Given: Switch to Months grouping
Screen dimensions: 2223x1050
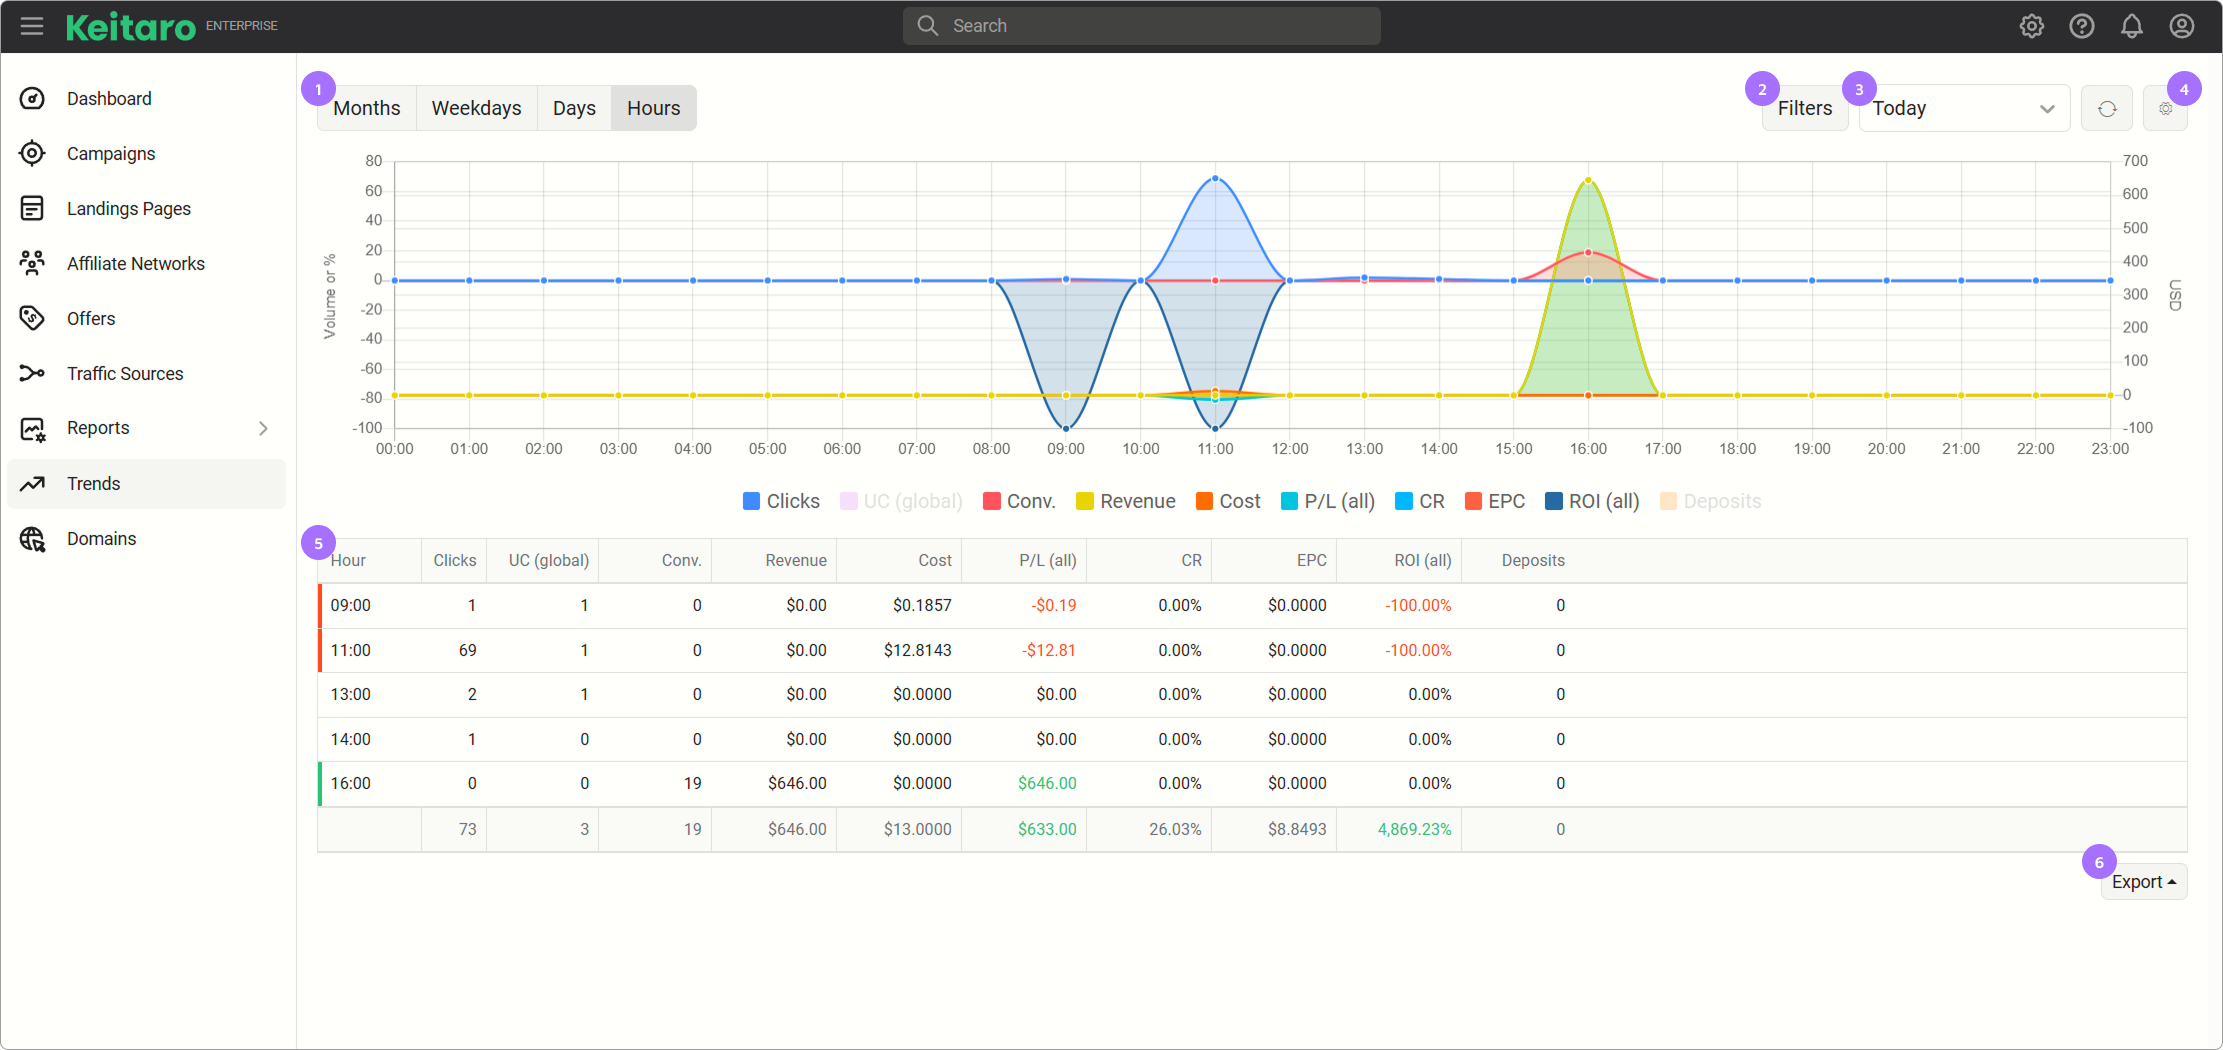Looking at the screenshot, I should pos(367,108).
